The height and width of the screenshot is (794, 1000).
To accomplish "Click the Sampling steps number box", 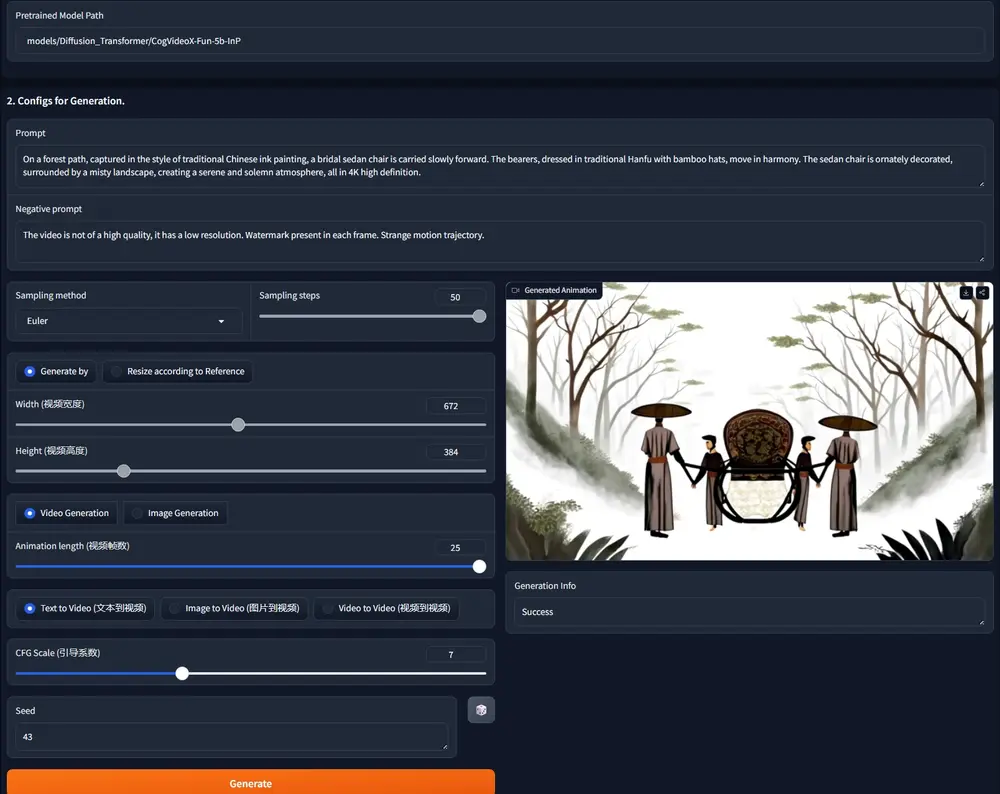I will coord(459,297).
